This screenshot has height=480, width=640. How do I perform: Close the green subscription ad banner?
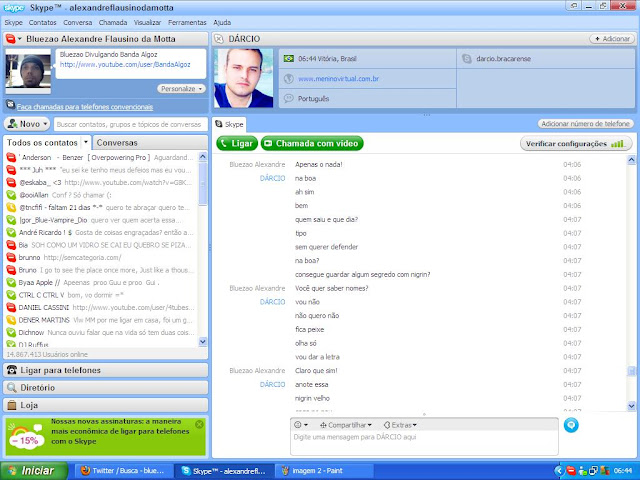[199, 424]
